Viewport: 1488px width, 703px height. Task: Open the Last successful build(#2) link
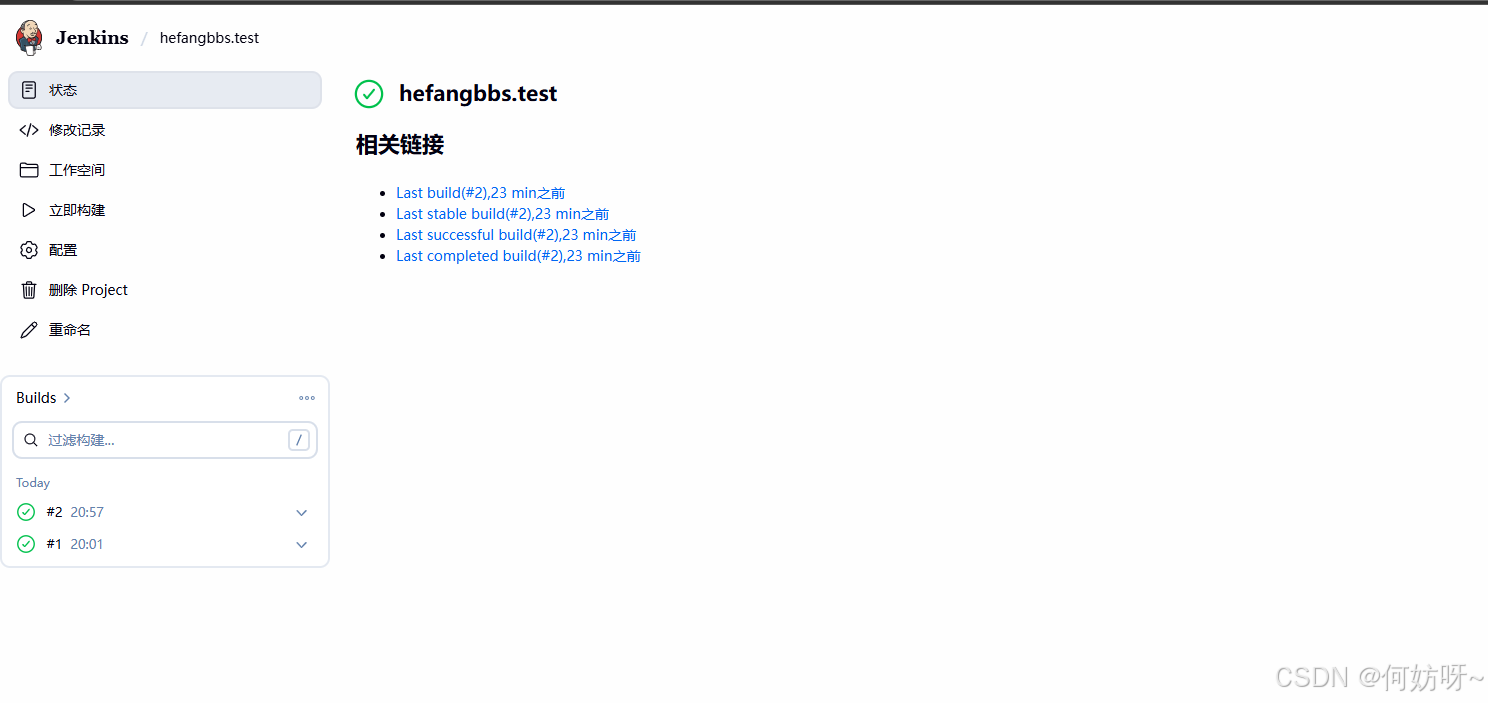click(516, 235)
